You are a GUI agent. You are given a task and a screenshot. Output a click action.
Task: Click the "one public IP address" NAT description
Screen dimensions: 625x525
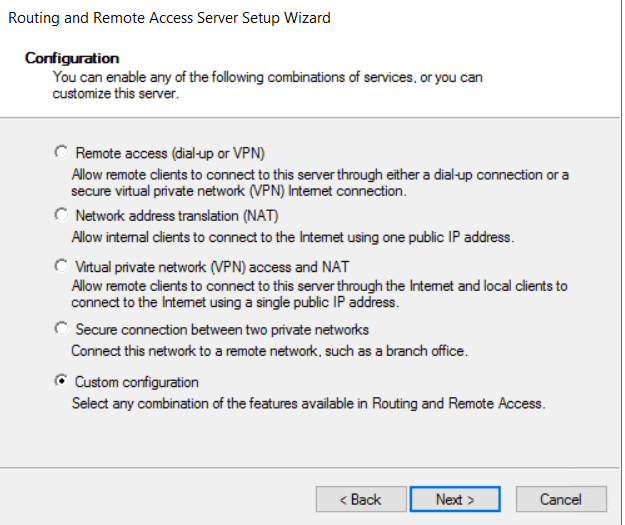point(292,237)
